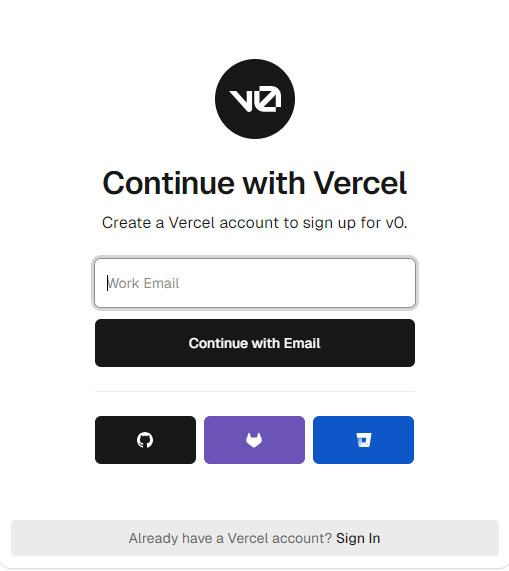Click the Continue with Vercel heading
This screenshot has height=571, width=509.
coord(254,183)
